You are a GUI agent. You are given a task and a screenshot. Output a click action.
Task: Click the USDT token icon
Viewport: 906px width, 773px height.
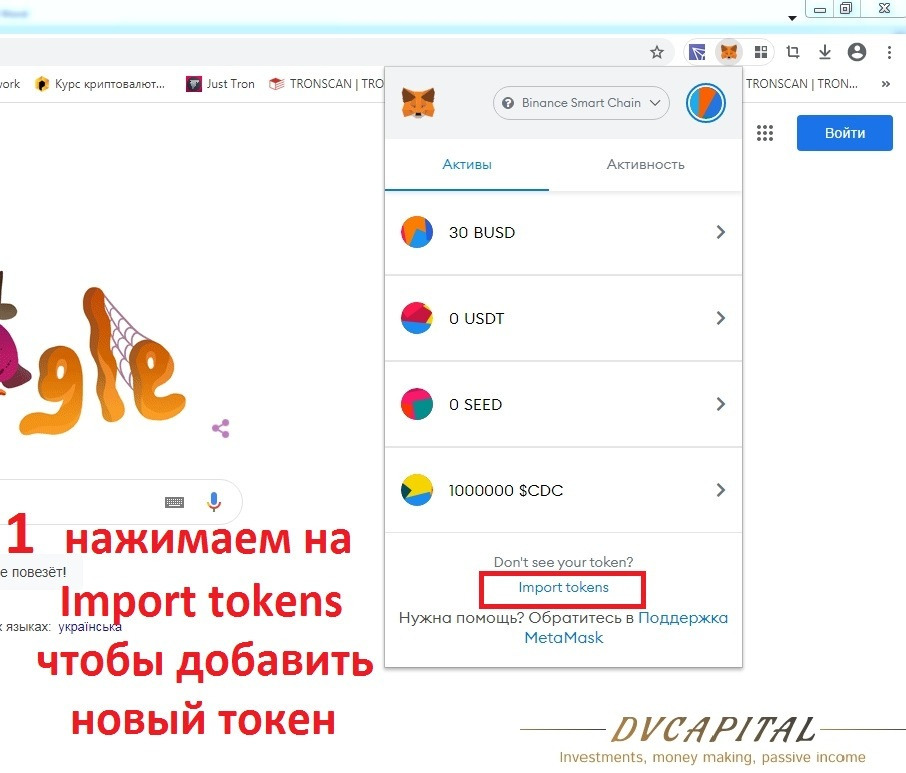417,318
